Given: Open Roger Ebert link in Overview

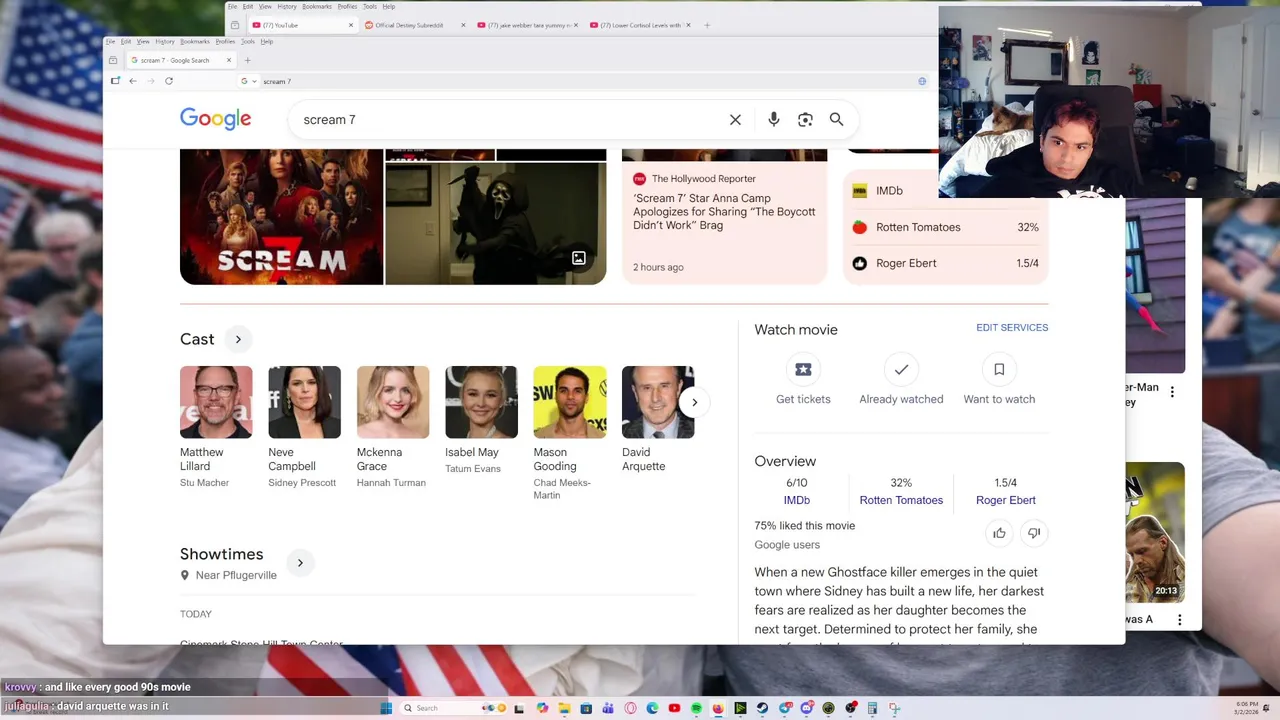Looking at the screenshot, I should pyautogui.click(x=1006, y=500).
